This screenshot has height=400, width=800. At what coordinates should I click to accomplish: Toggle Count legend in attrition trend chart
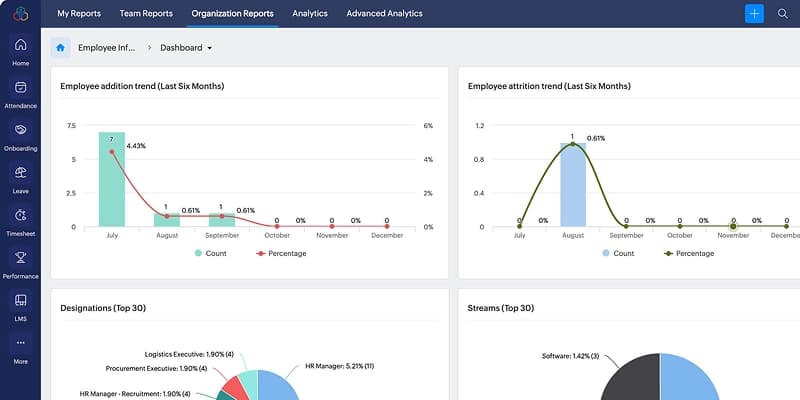pyautogui.click(x=618, y=253)
